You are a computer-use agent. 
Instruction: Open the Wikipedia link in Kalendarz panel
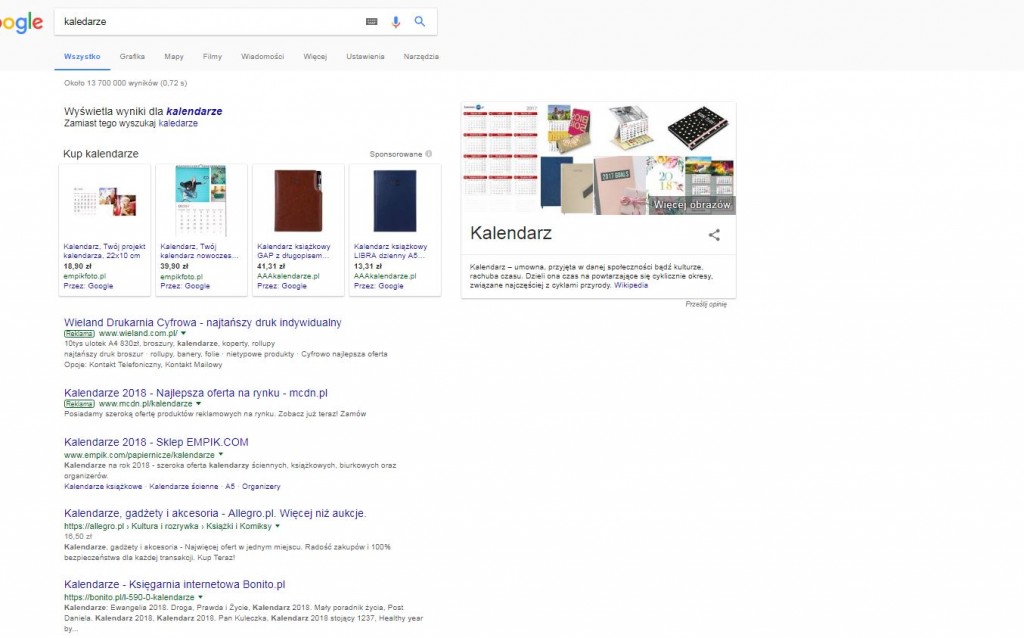click(631, 285)
